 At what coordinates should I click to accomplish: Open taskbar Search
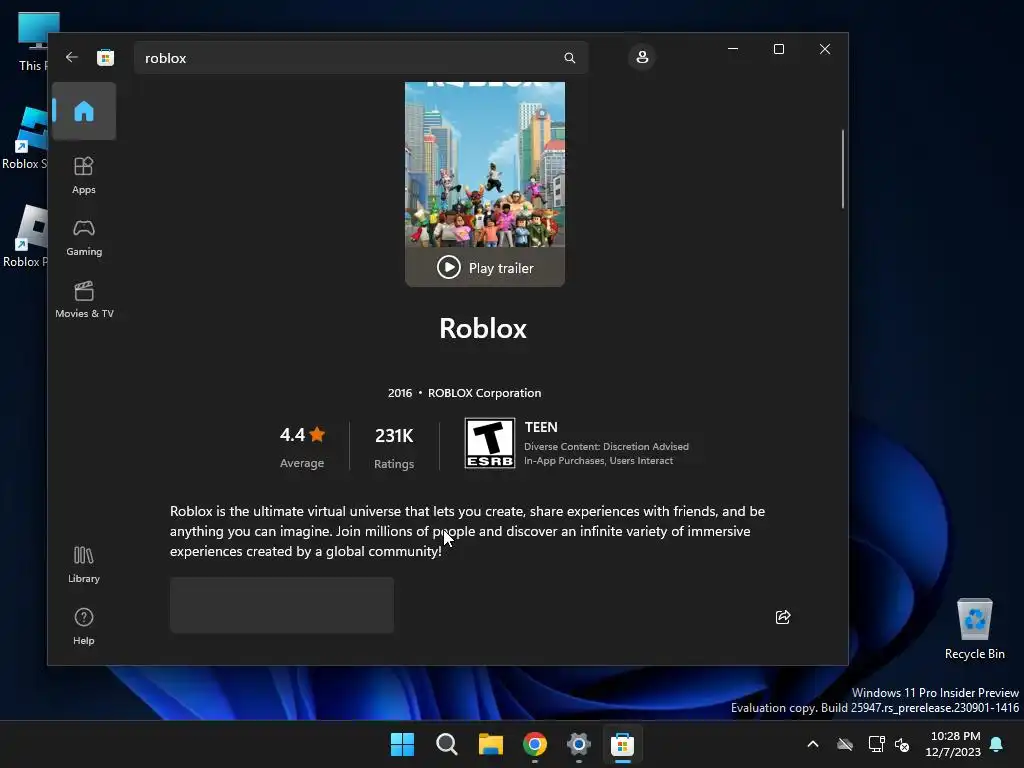pyautogui.click(x=447, y=744)
